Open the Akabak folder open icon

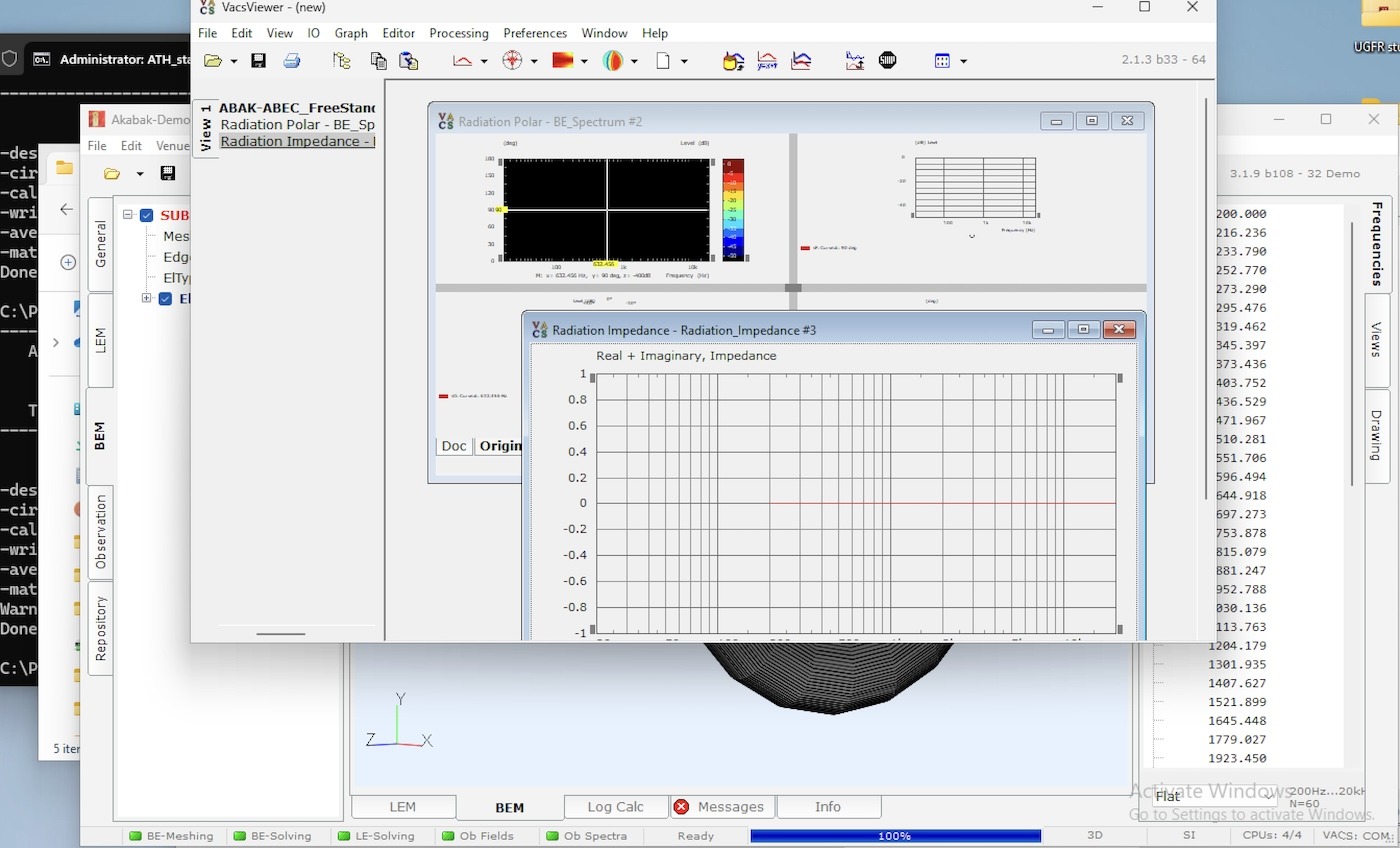(x=112, y=173)
